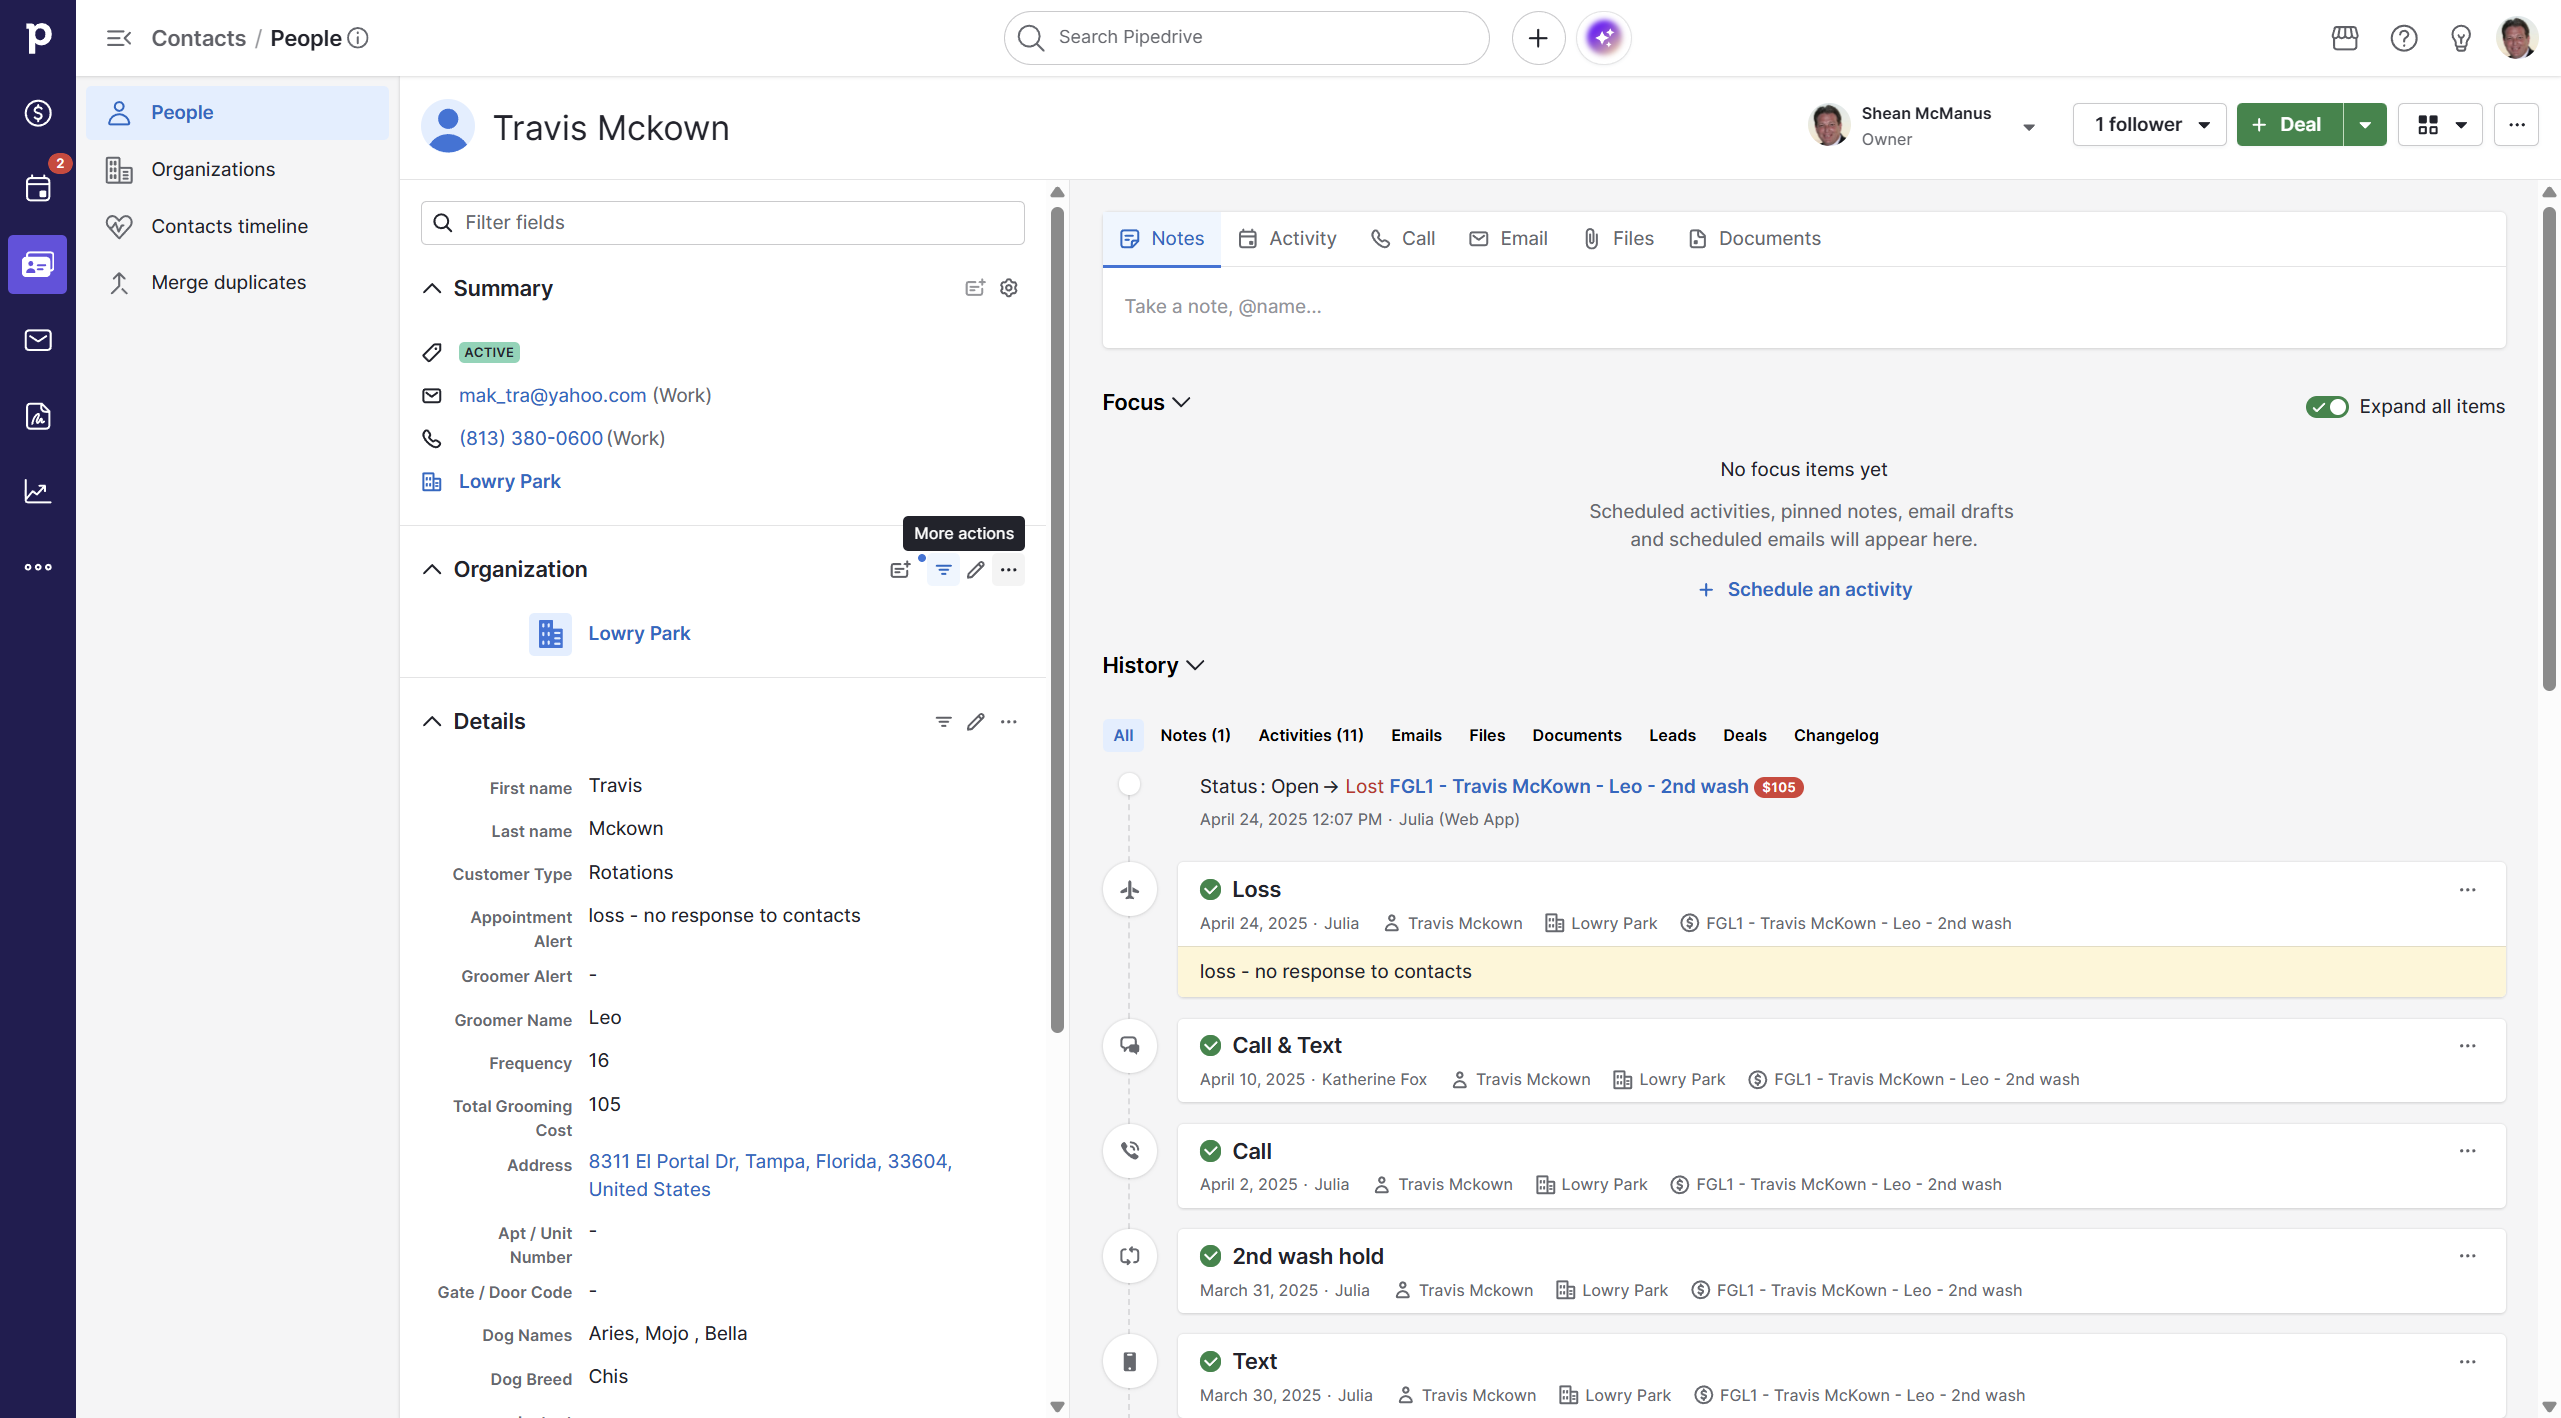This screenshot has height=1418, width=2561.
Task: Click the green Deal button
Action: coord(2288,125)
